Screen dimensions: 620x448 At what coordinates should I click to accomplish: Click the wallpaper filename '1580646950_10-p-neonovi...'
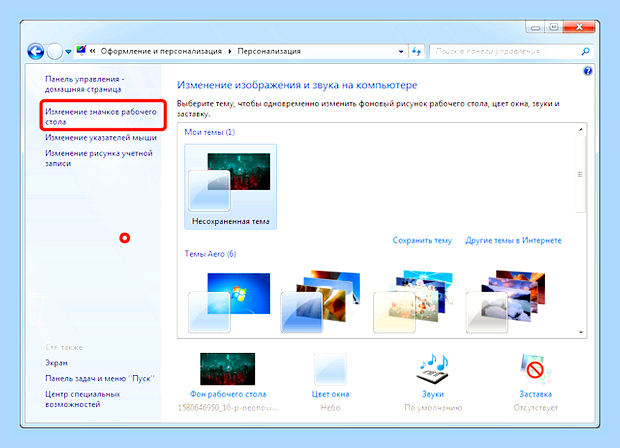228,408
